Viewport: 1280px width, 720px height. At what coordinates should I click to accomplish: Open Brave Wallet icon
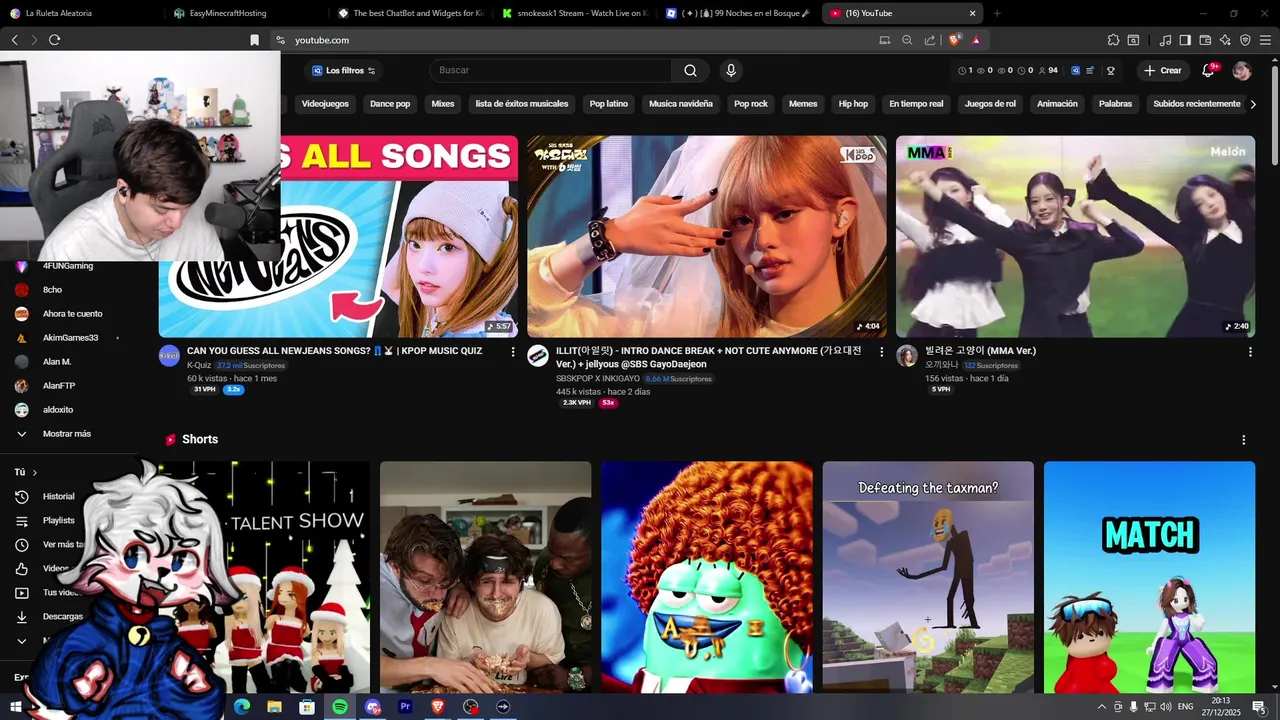(x=1205, y=40)
